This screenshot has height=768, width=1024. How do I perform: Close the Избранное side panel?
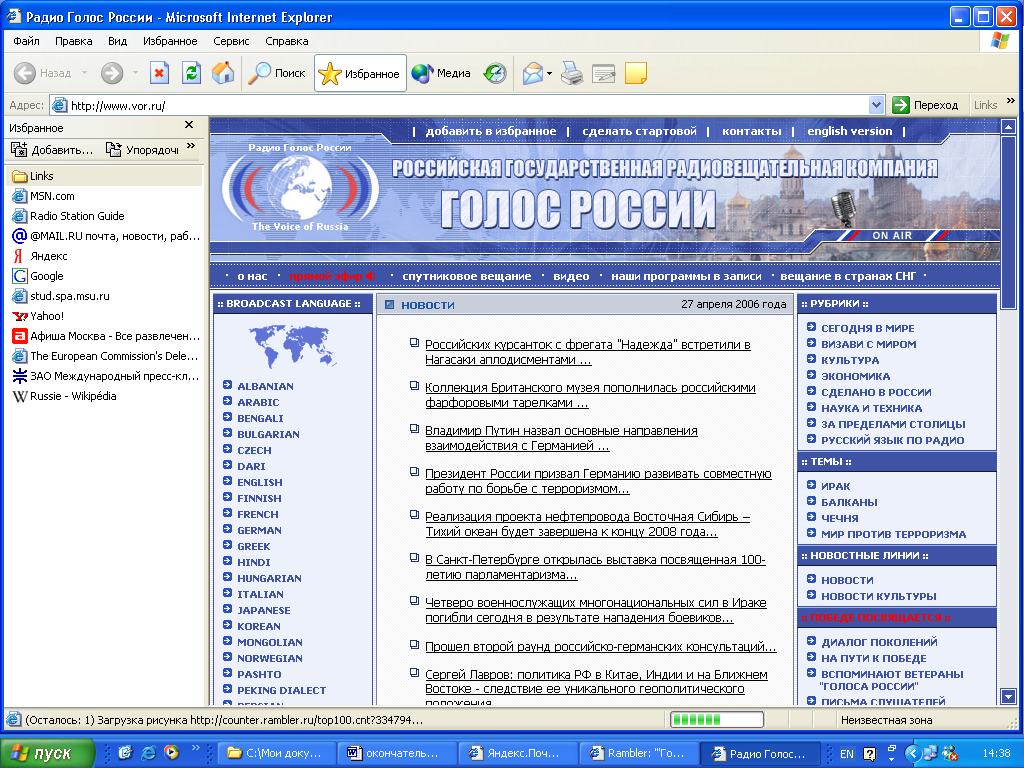pos(189,125)
